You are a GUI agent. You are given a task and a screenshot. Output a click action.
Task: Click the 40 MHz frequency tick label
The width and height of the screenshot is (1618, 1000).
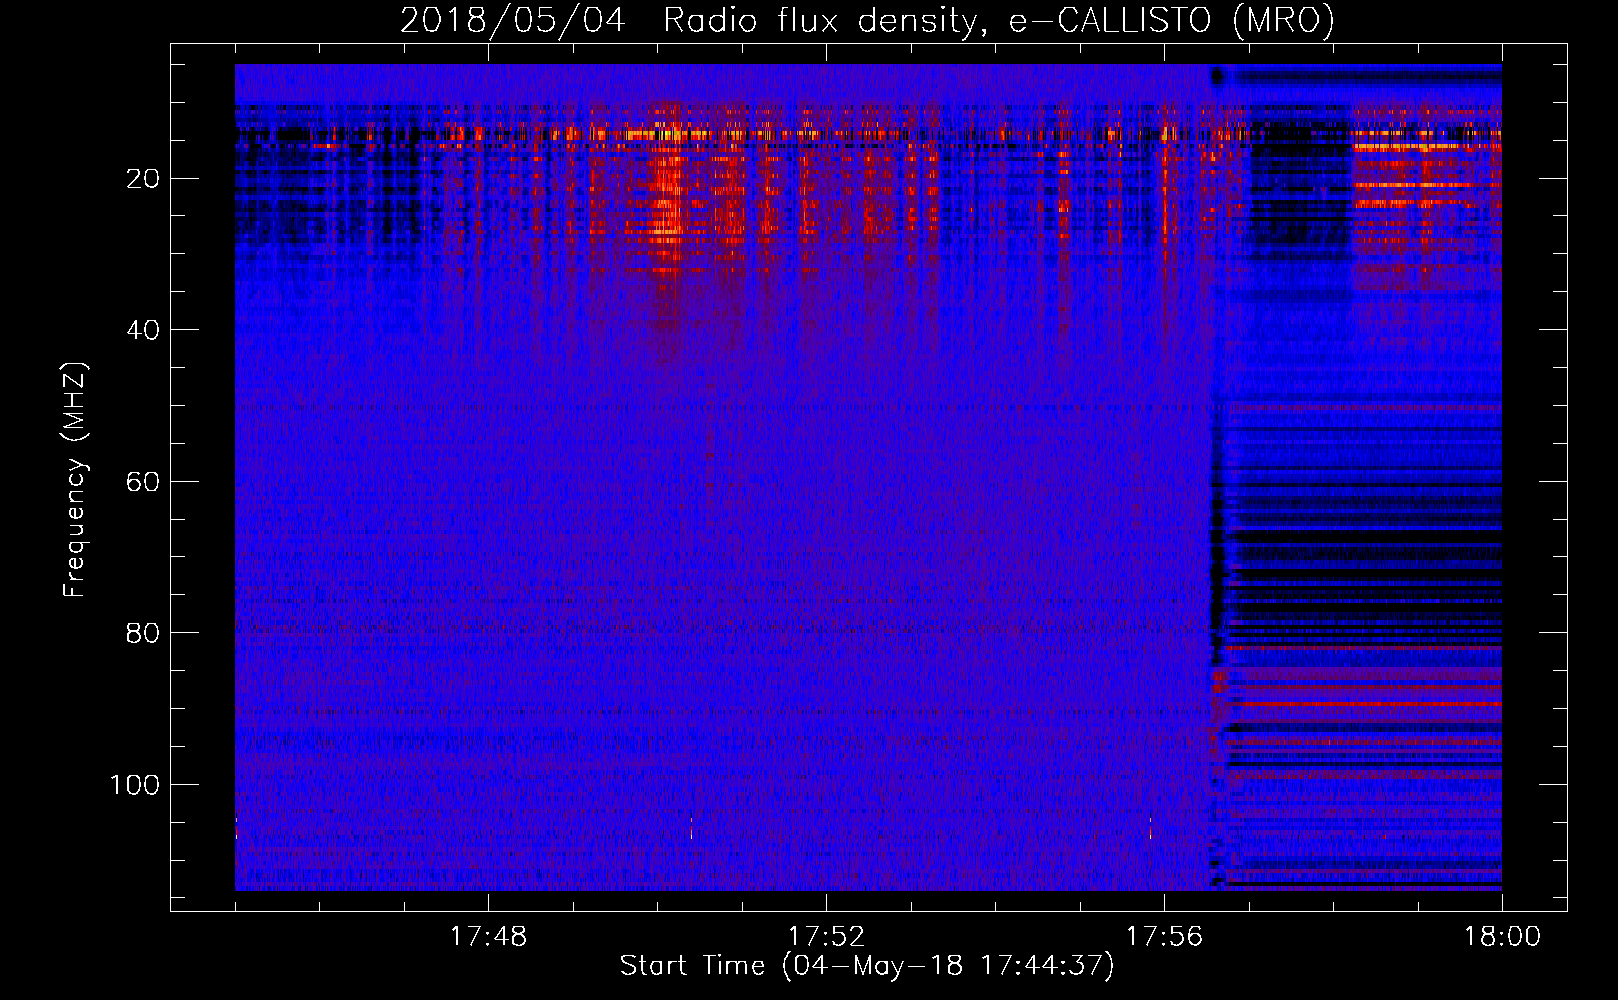[x=143, y=330]
